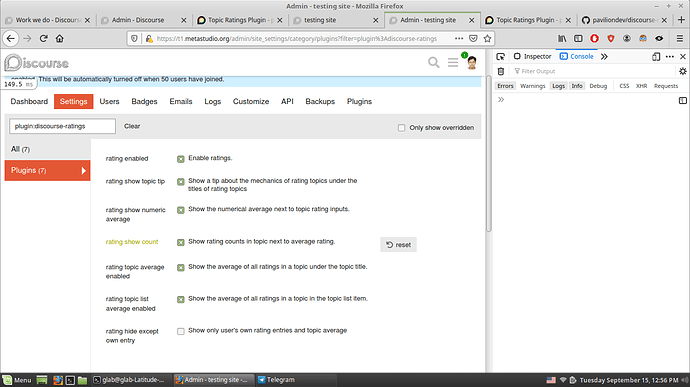Click the page vertical scrollbar thumb
Screen dimensions: 690x387
click(488, 154)
